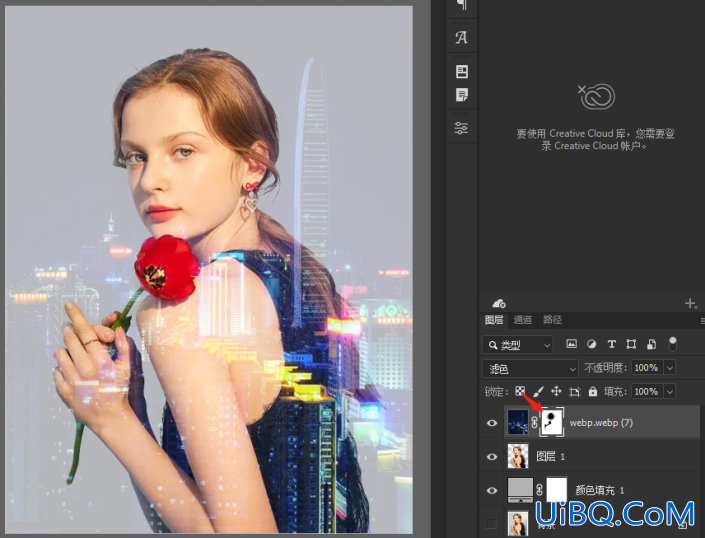
Task: Click the Creative Cloud offline logo in Libraries
Action: coord(597,97)
